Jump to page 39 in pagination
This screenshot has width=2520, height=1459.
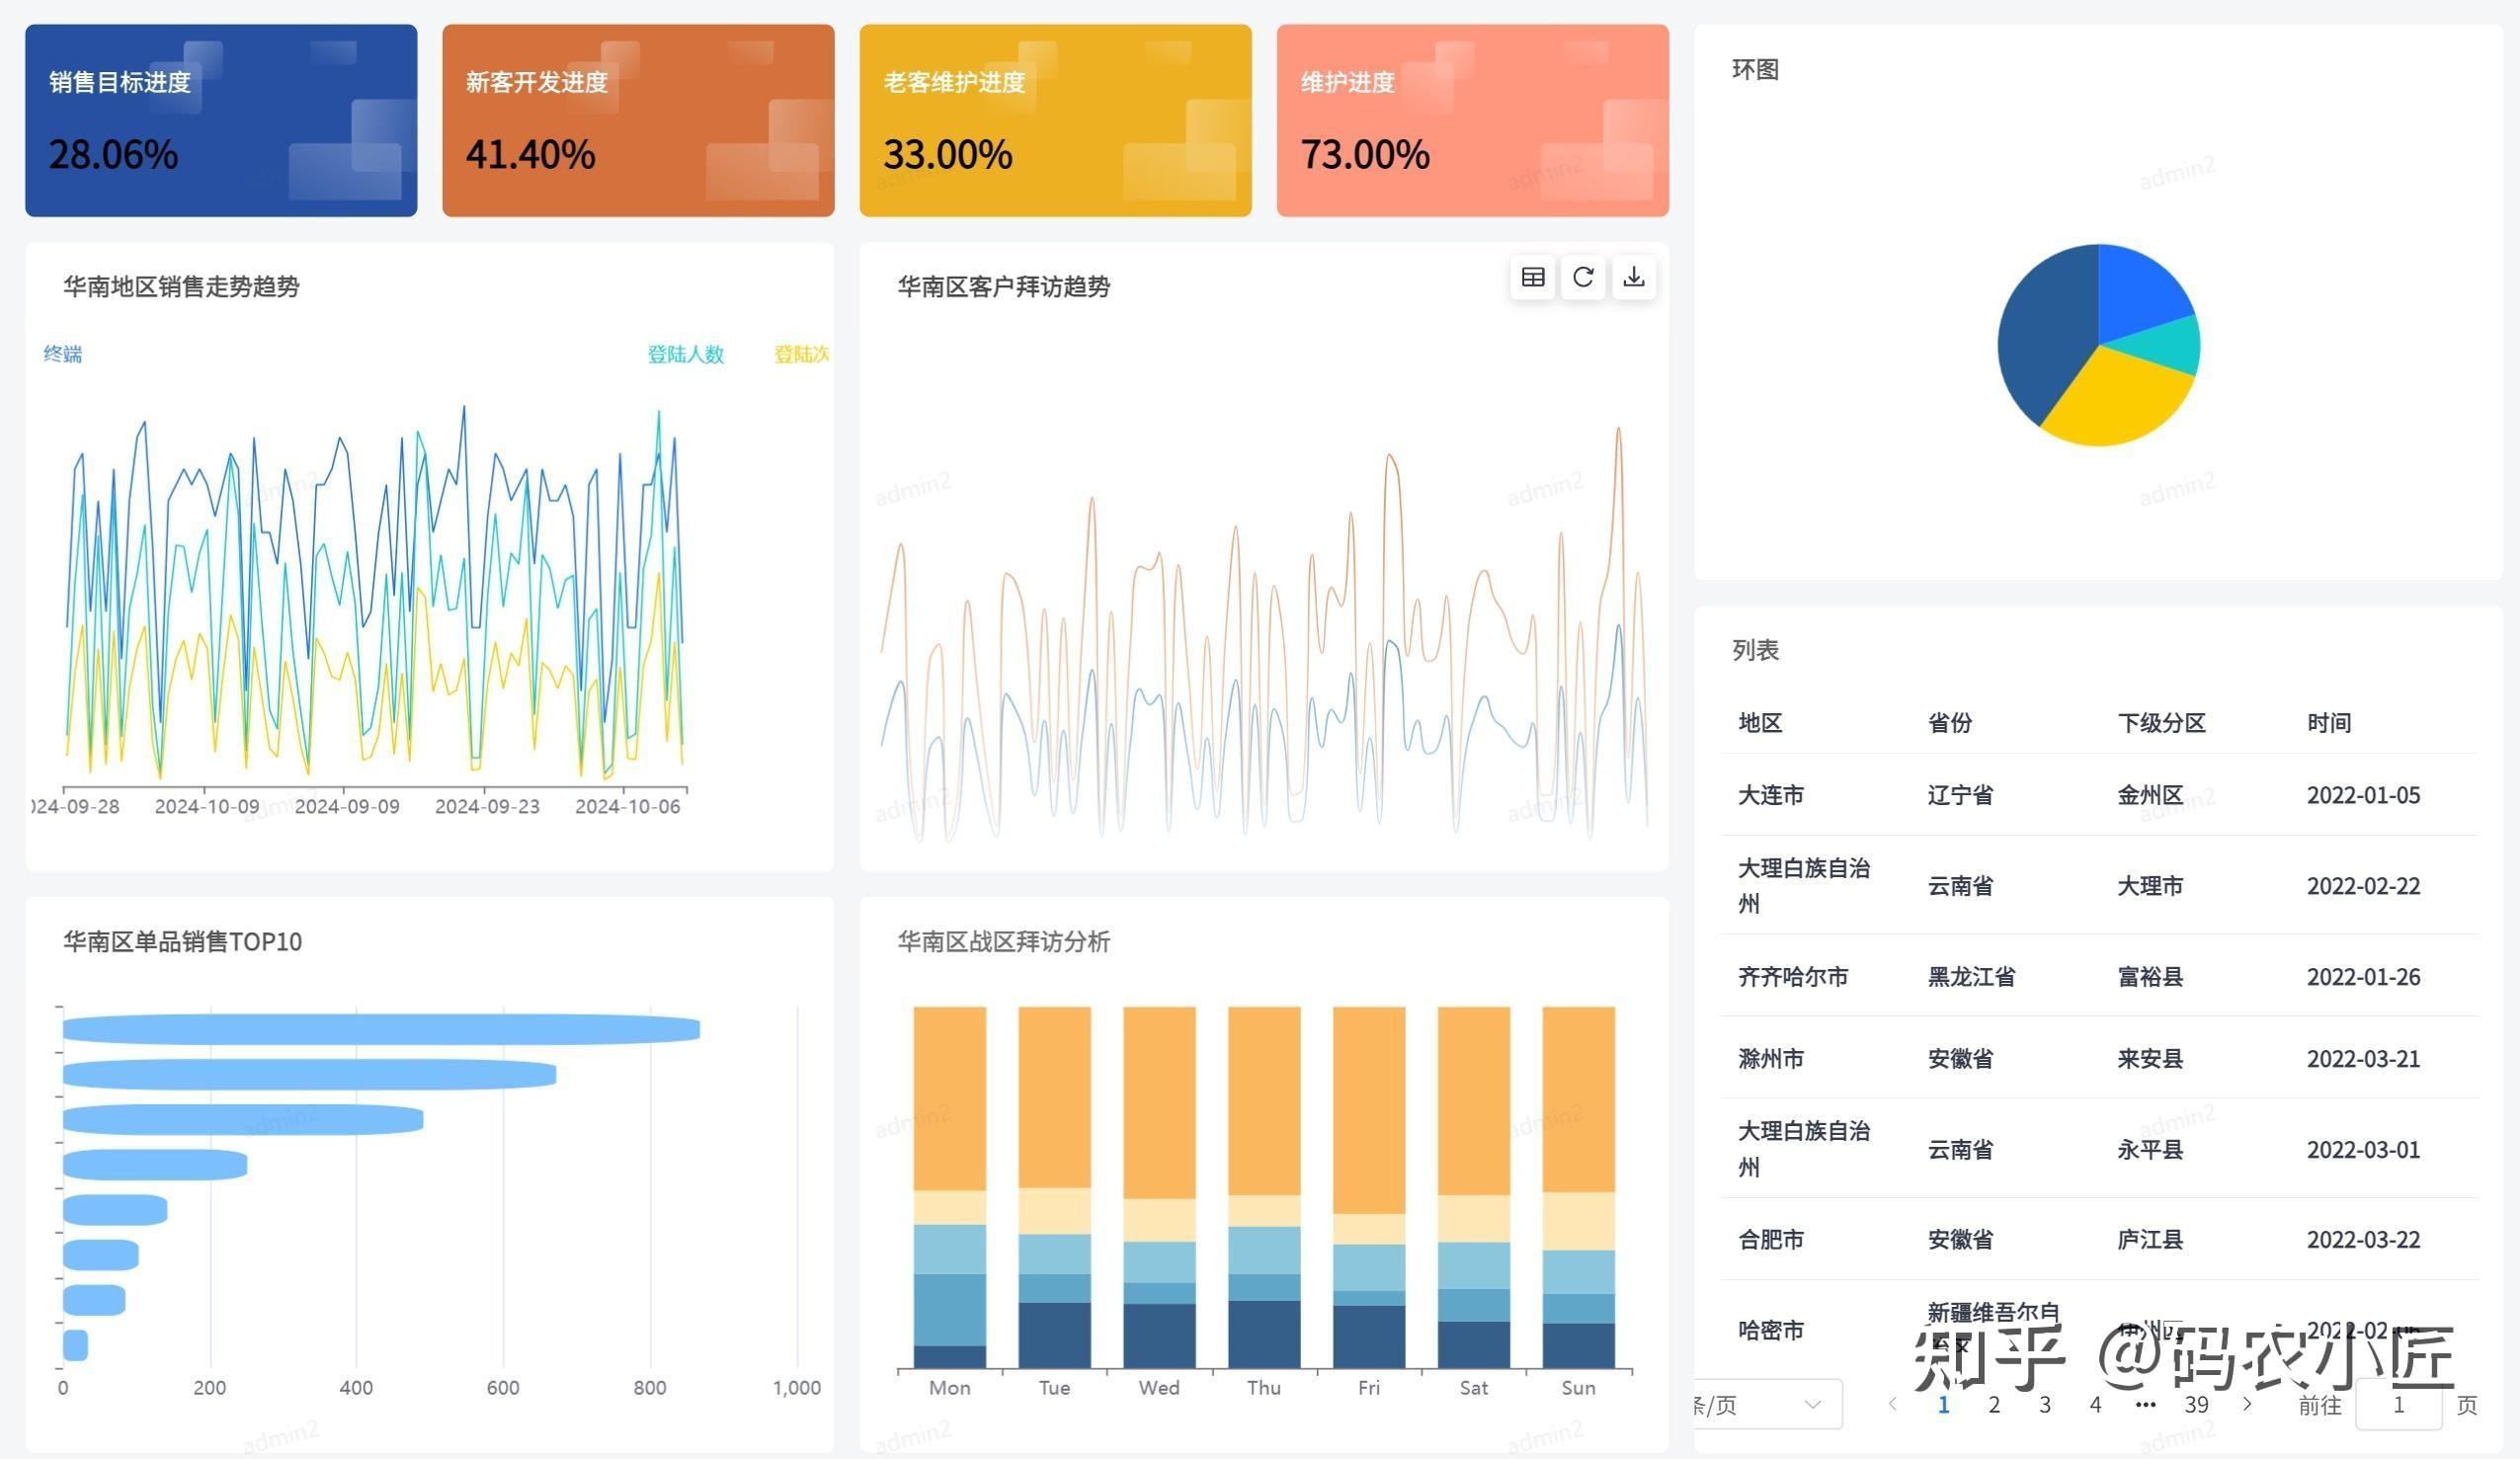[x=2196, y=1405]
